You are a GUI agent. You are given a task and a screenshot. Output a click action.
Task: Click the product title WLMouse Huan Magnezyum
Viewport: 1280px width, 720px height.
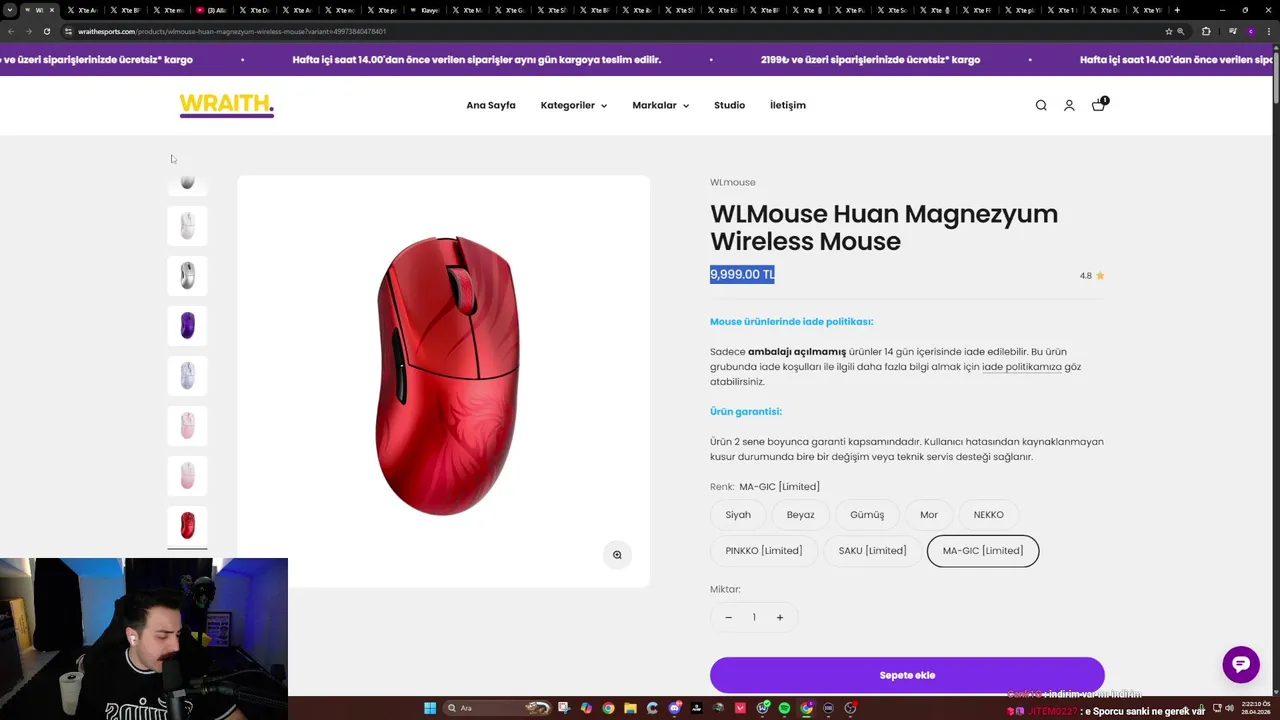pos(884,227)
